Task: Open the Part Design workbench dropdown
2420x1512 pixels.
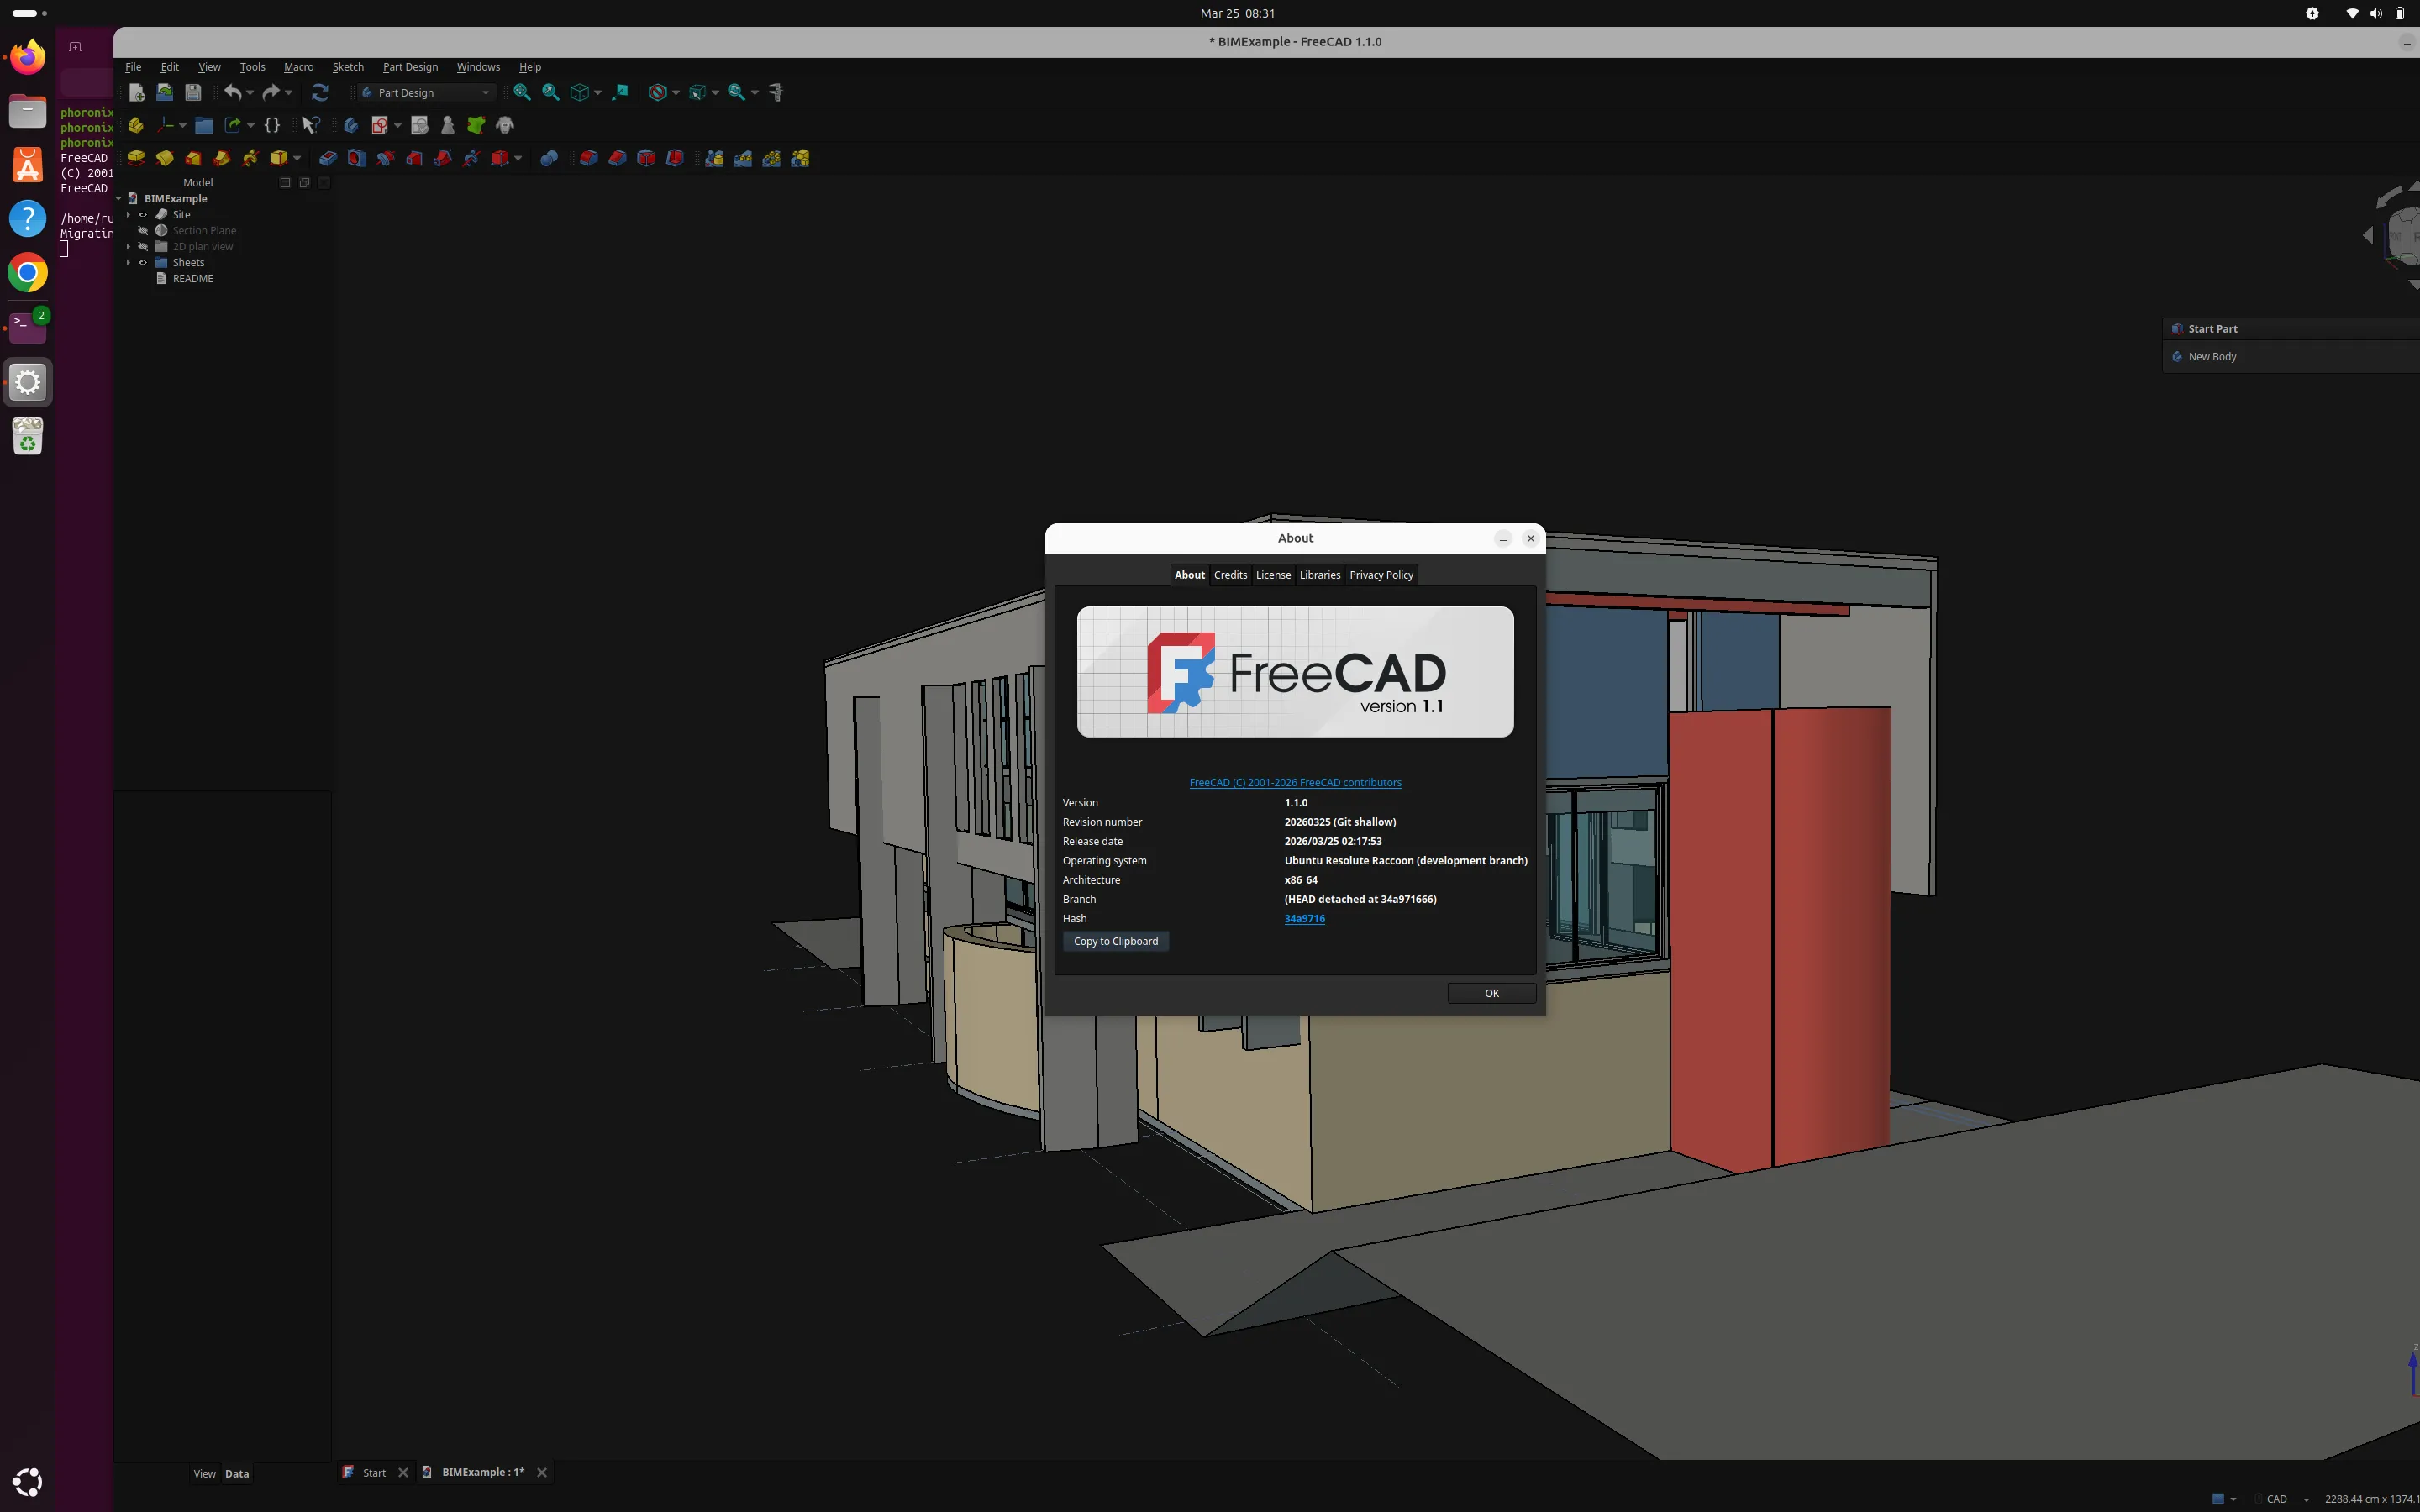Action: click(x=427, y=92)
